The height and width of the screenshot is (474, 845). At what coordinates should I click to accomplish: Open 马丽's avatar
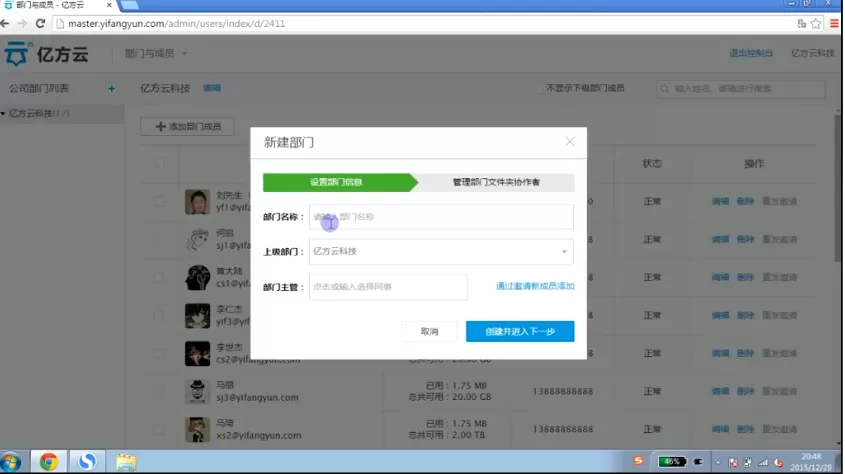[197, 392]
